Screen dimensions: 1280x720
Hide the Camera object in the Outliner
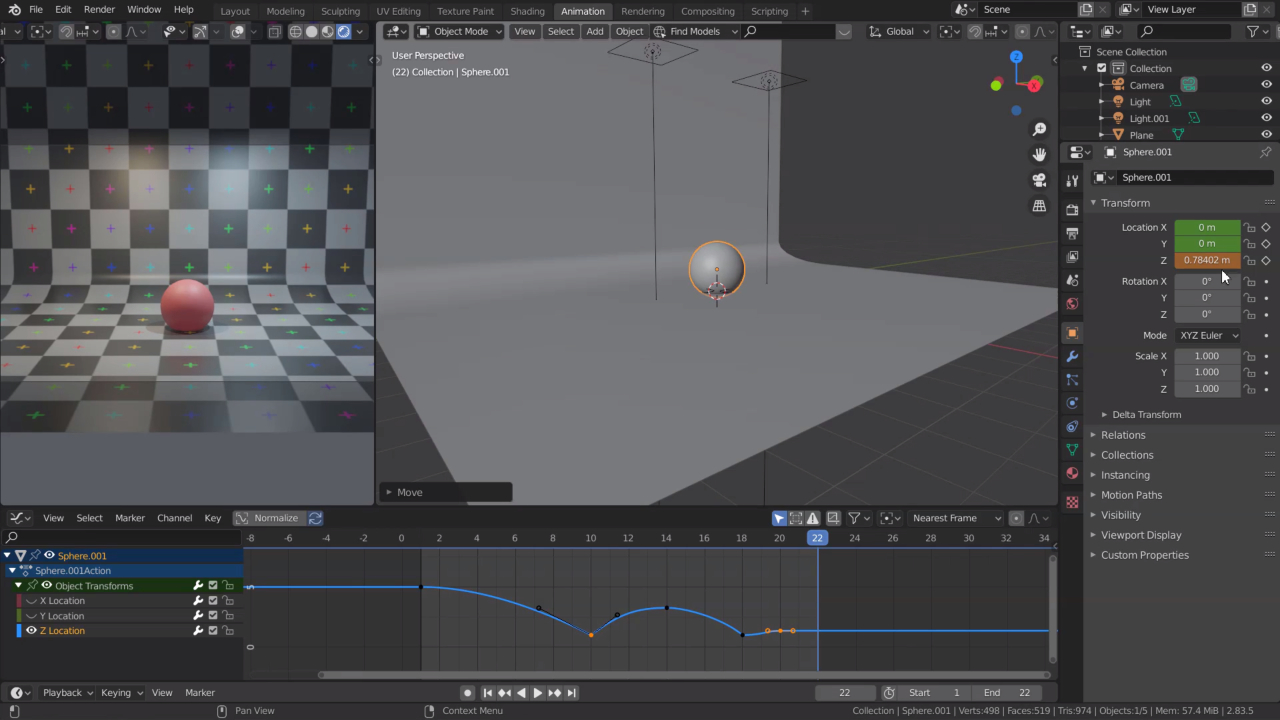[1266, 84]
